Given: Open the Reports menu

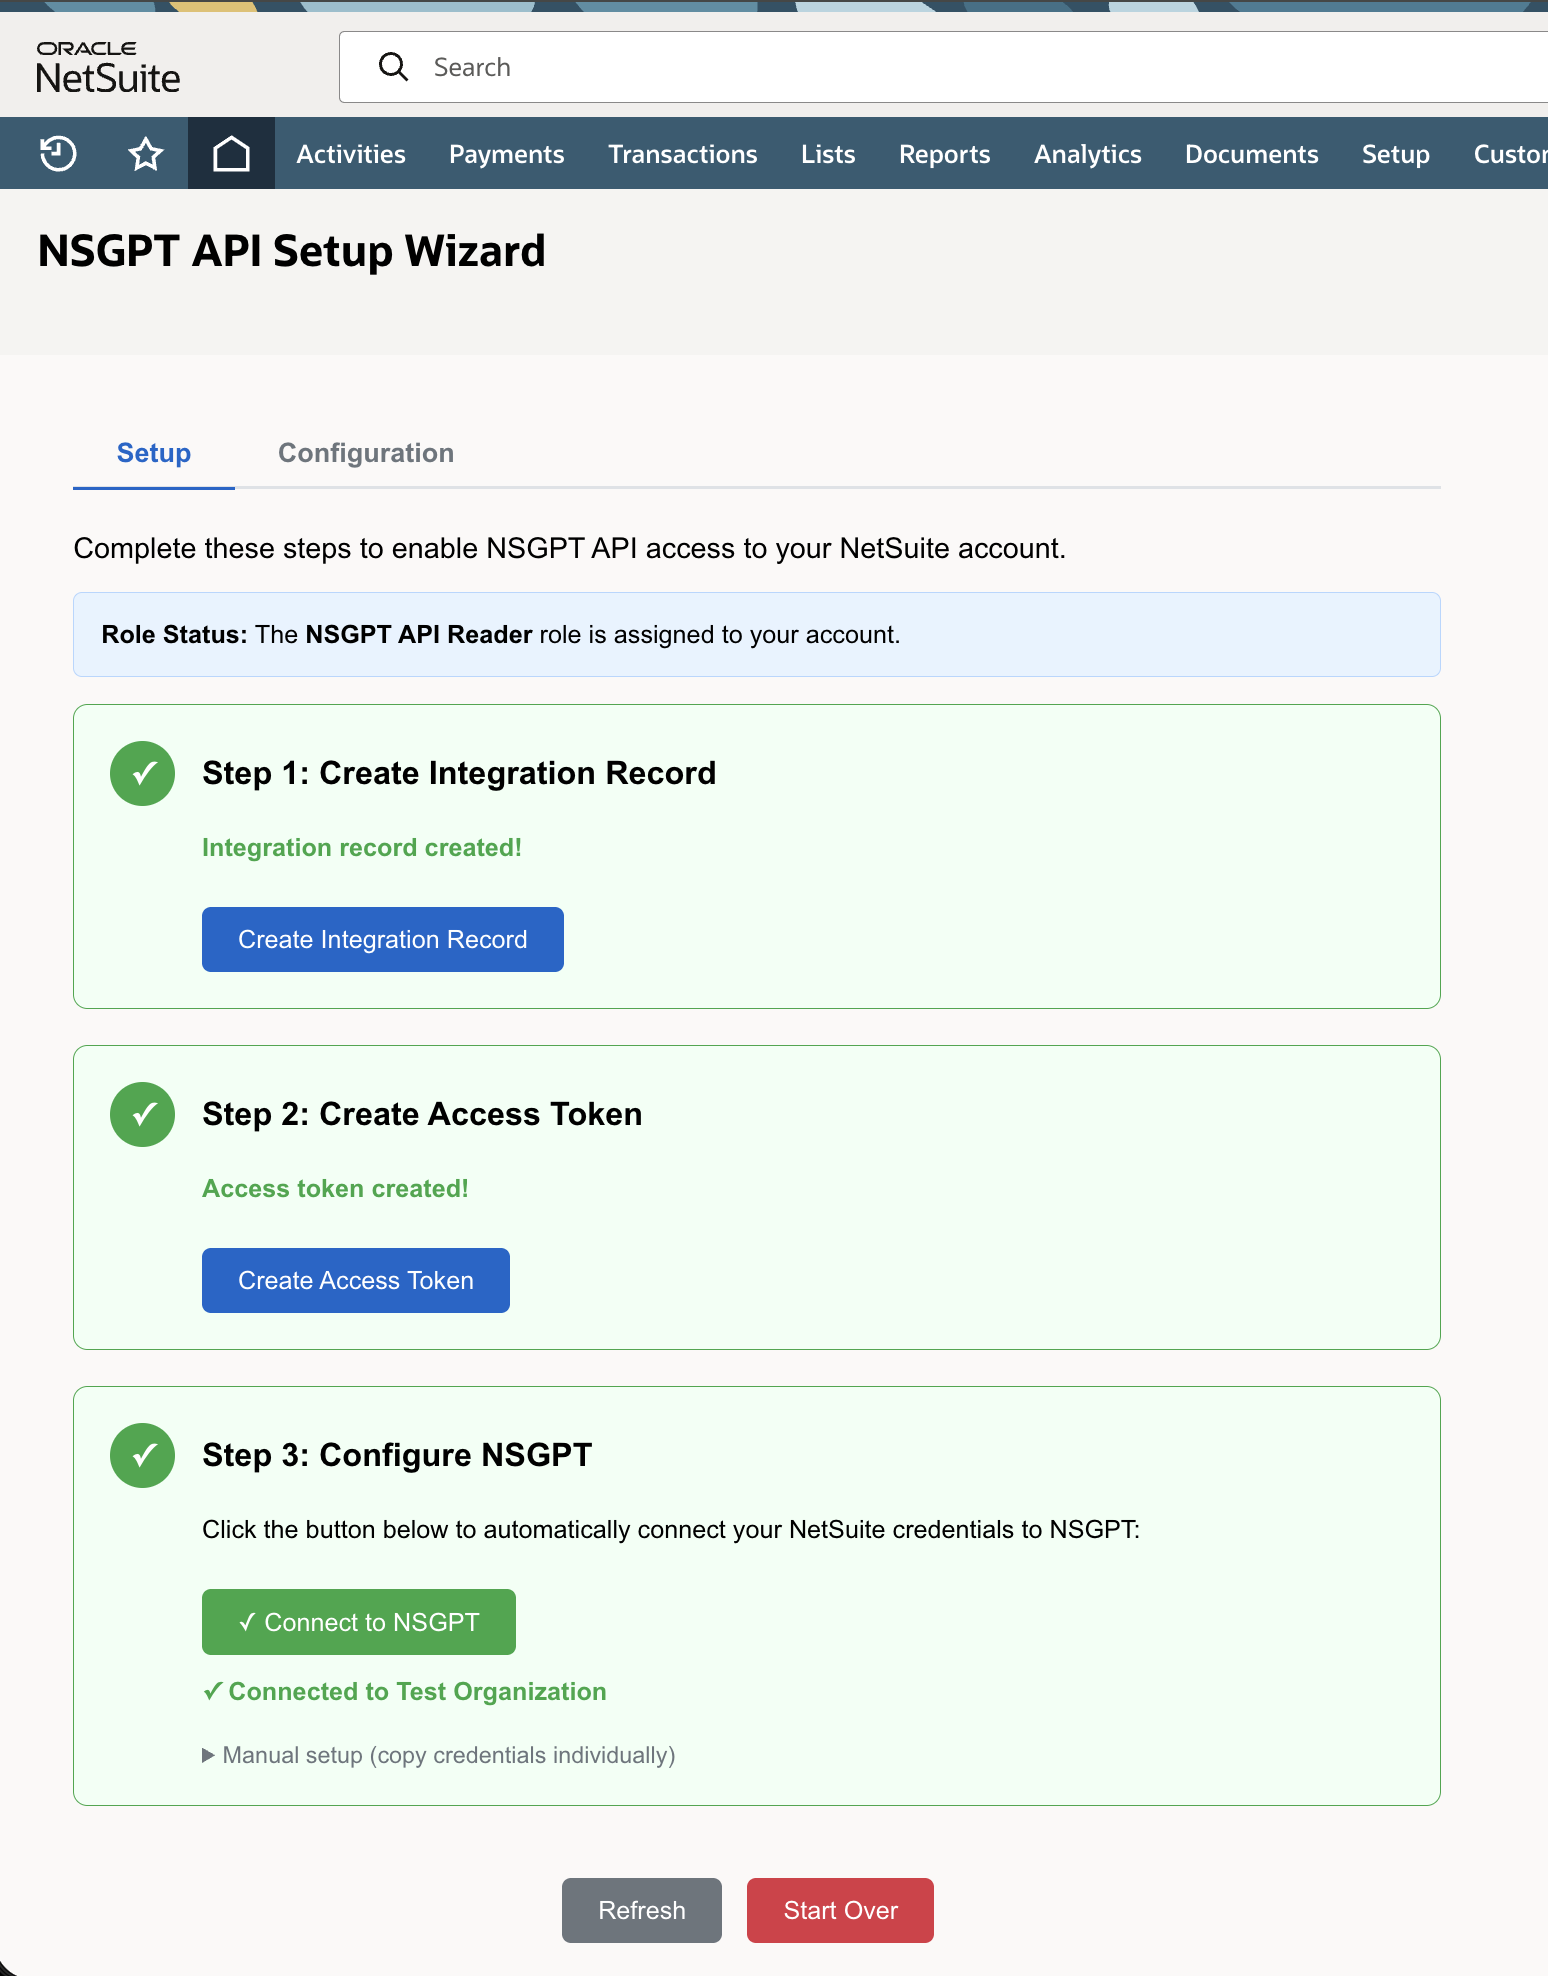Looking at the screenshot, I should [944, 153].
